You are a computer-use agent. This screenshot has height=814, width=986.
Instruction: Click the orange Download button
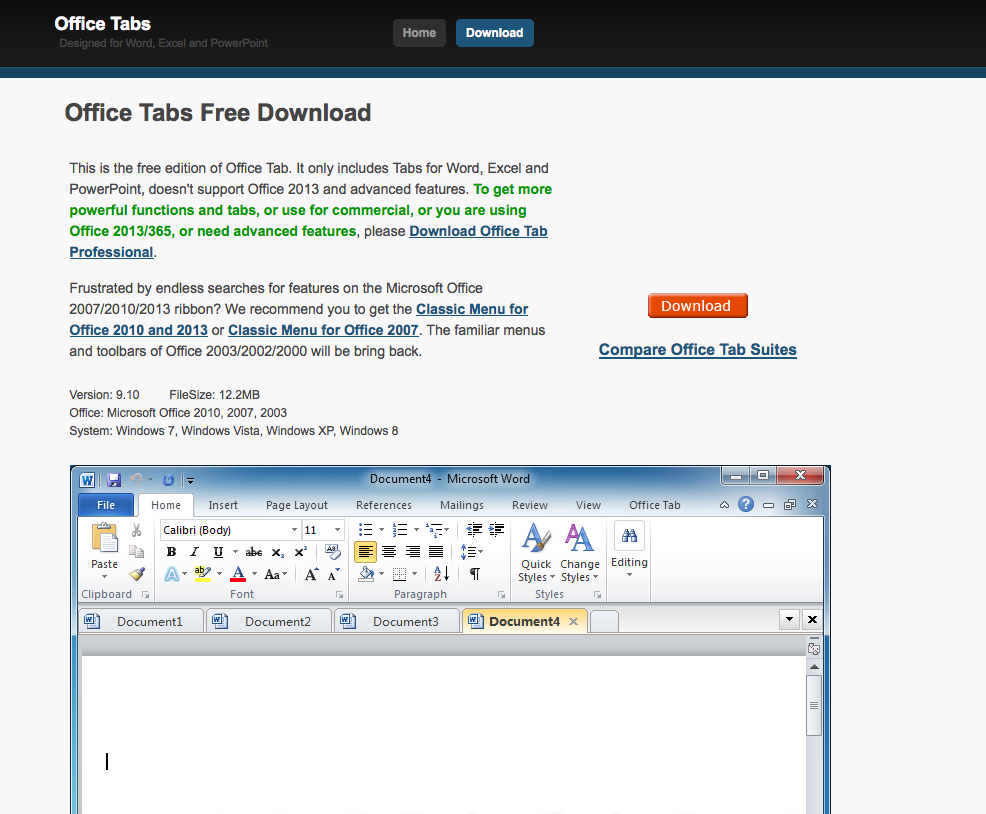(x=697, y=306)
